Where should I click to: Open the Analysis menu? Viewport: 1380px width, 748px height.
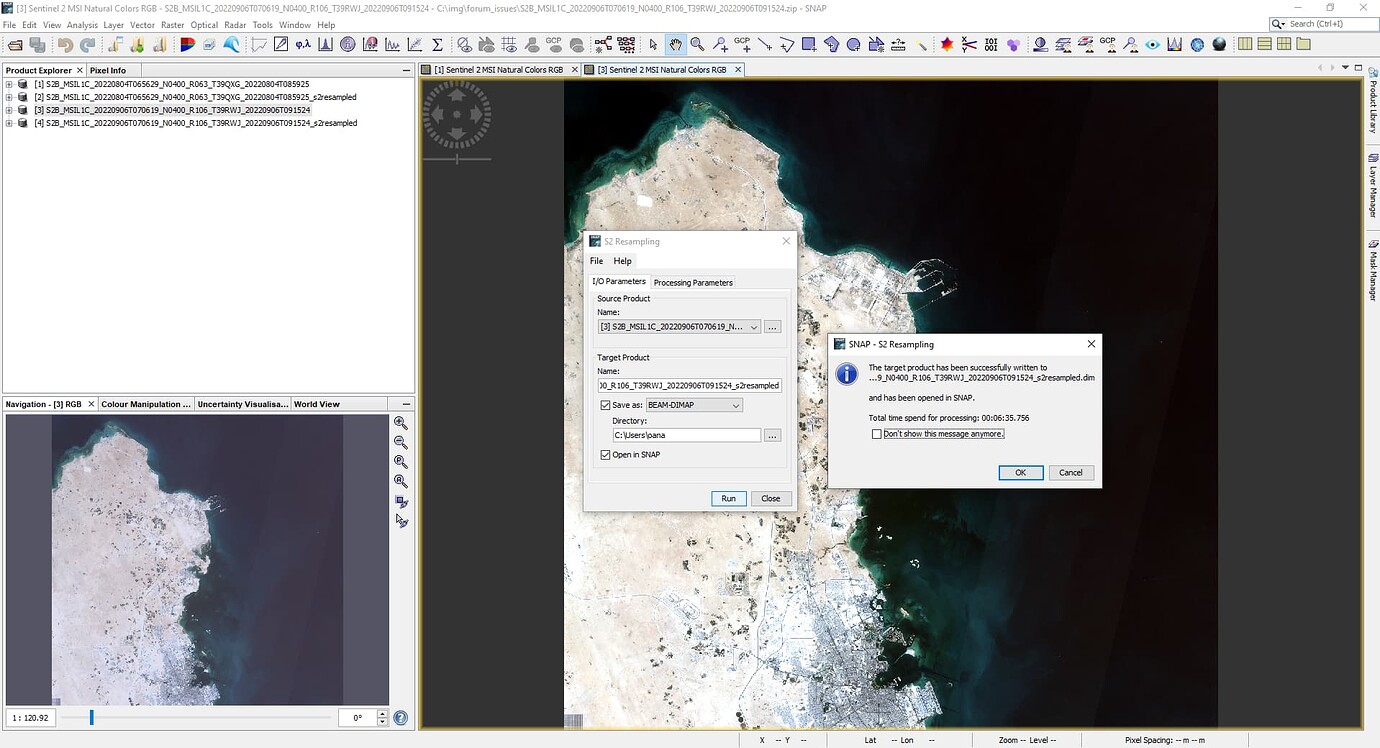[81, 24]
